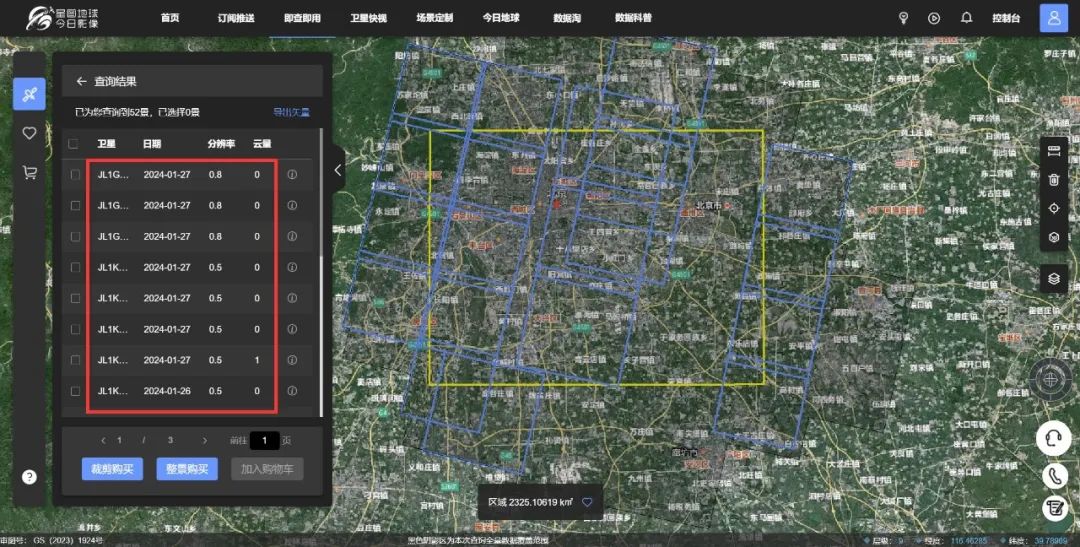
Task: Open the shopping cart icon in sidebar
Action: [29, 172]
